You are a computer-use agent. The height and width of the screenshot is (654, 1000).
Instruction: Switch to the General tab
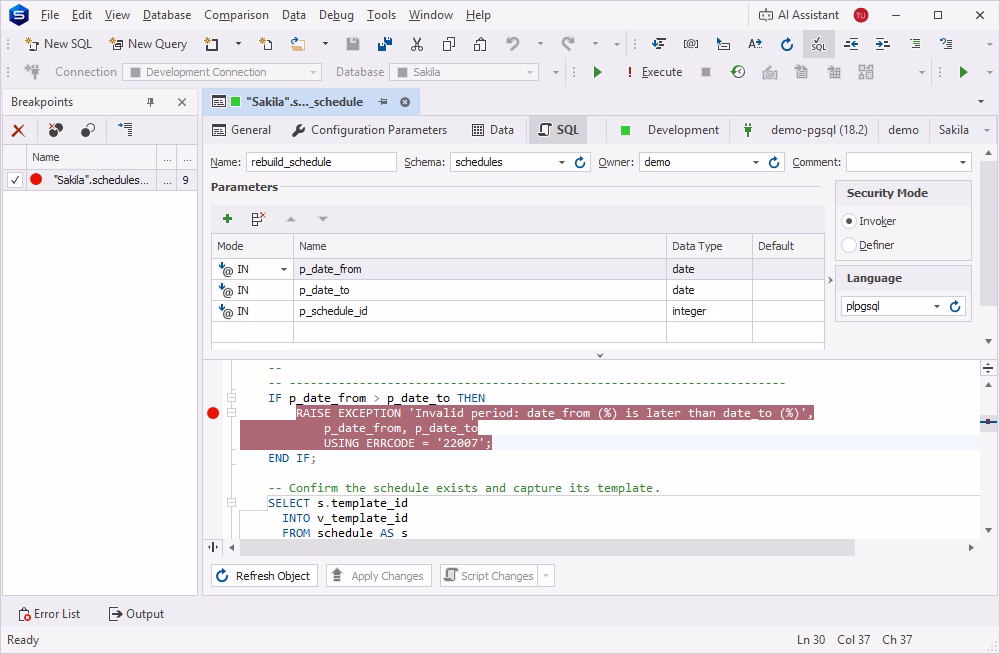[x=241, y=130]
